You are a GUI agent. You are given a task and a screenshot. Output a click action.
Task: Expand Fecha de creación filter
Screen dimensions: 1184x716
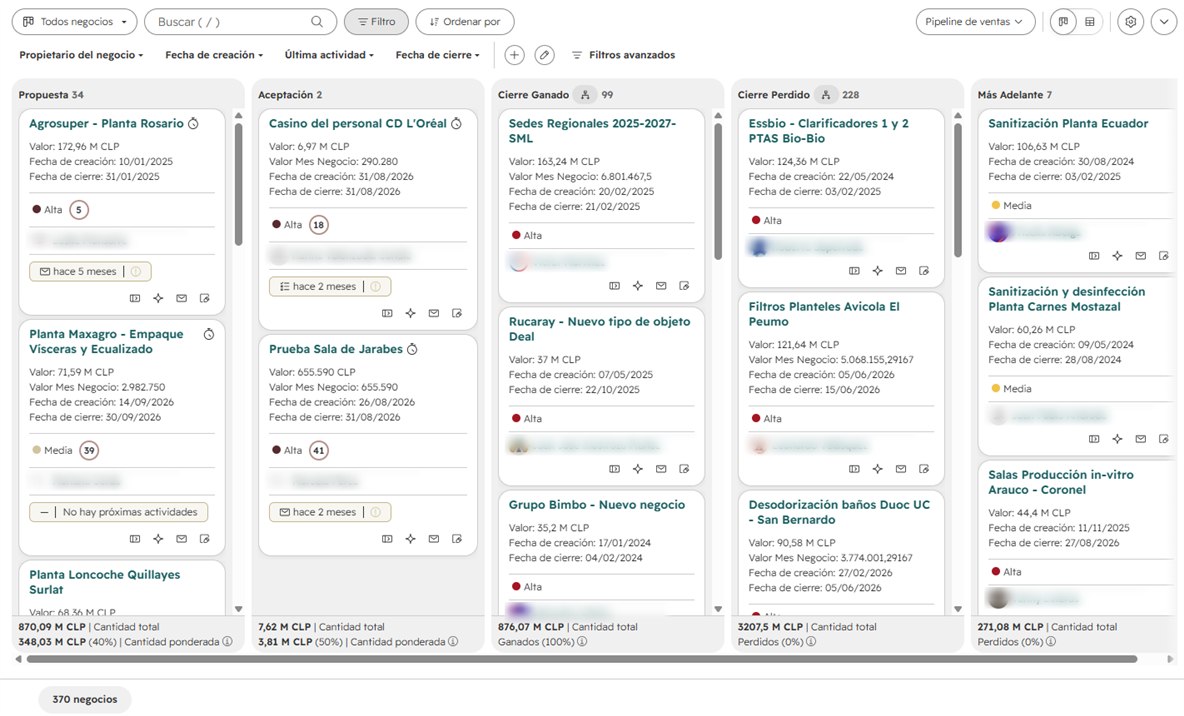point(214,55)
